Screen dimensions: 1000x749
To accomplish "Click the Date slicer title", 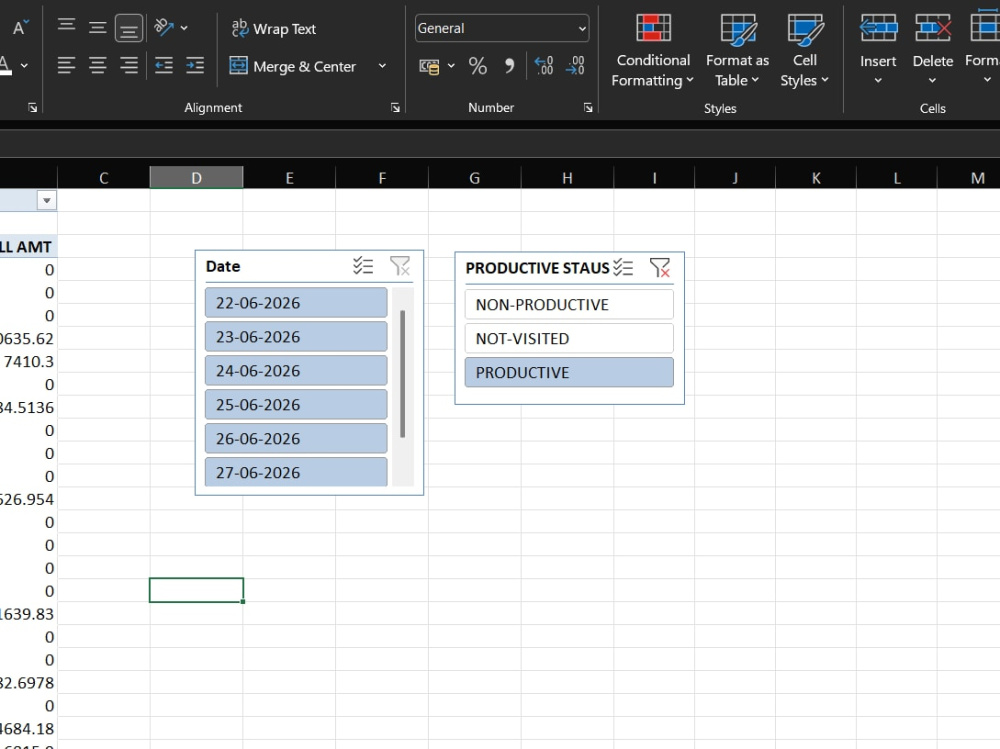I will pos(223,266).
